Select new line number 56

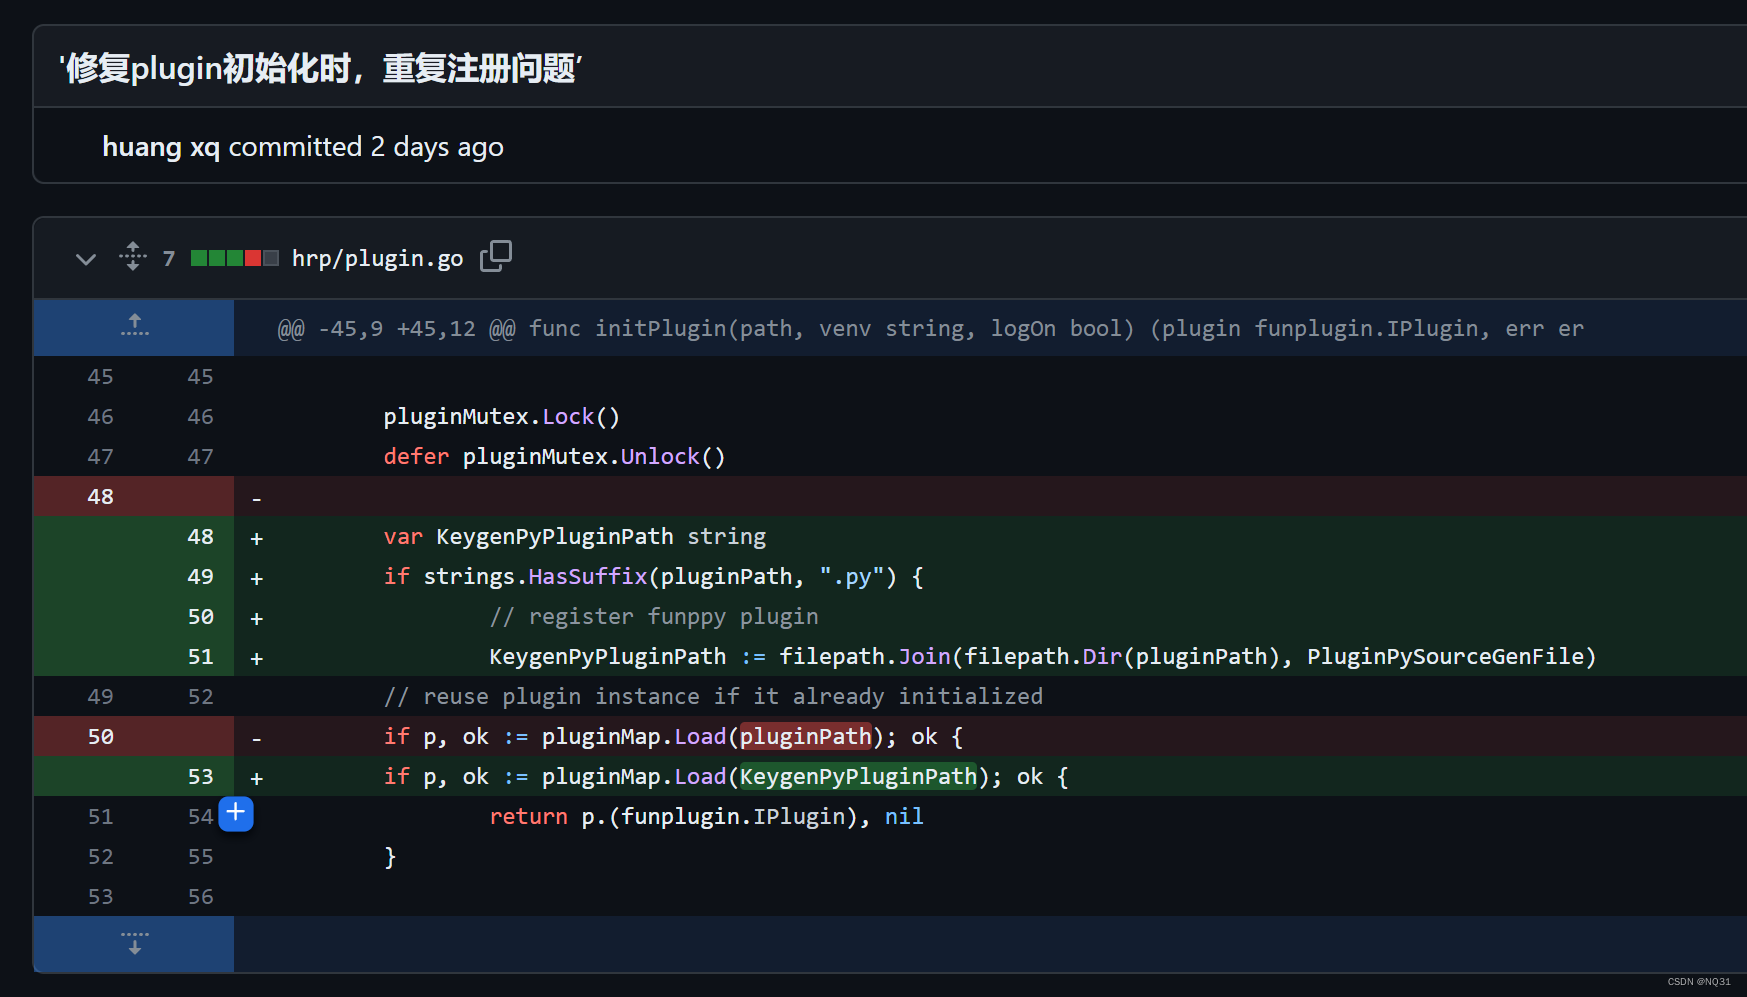(200, 896)
